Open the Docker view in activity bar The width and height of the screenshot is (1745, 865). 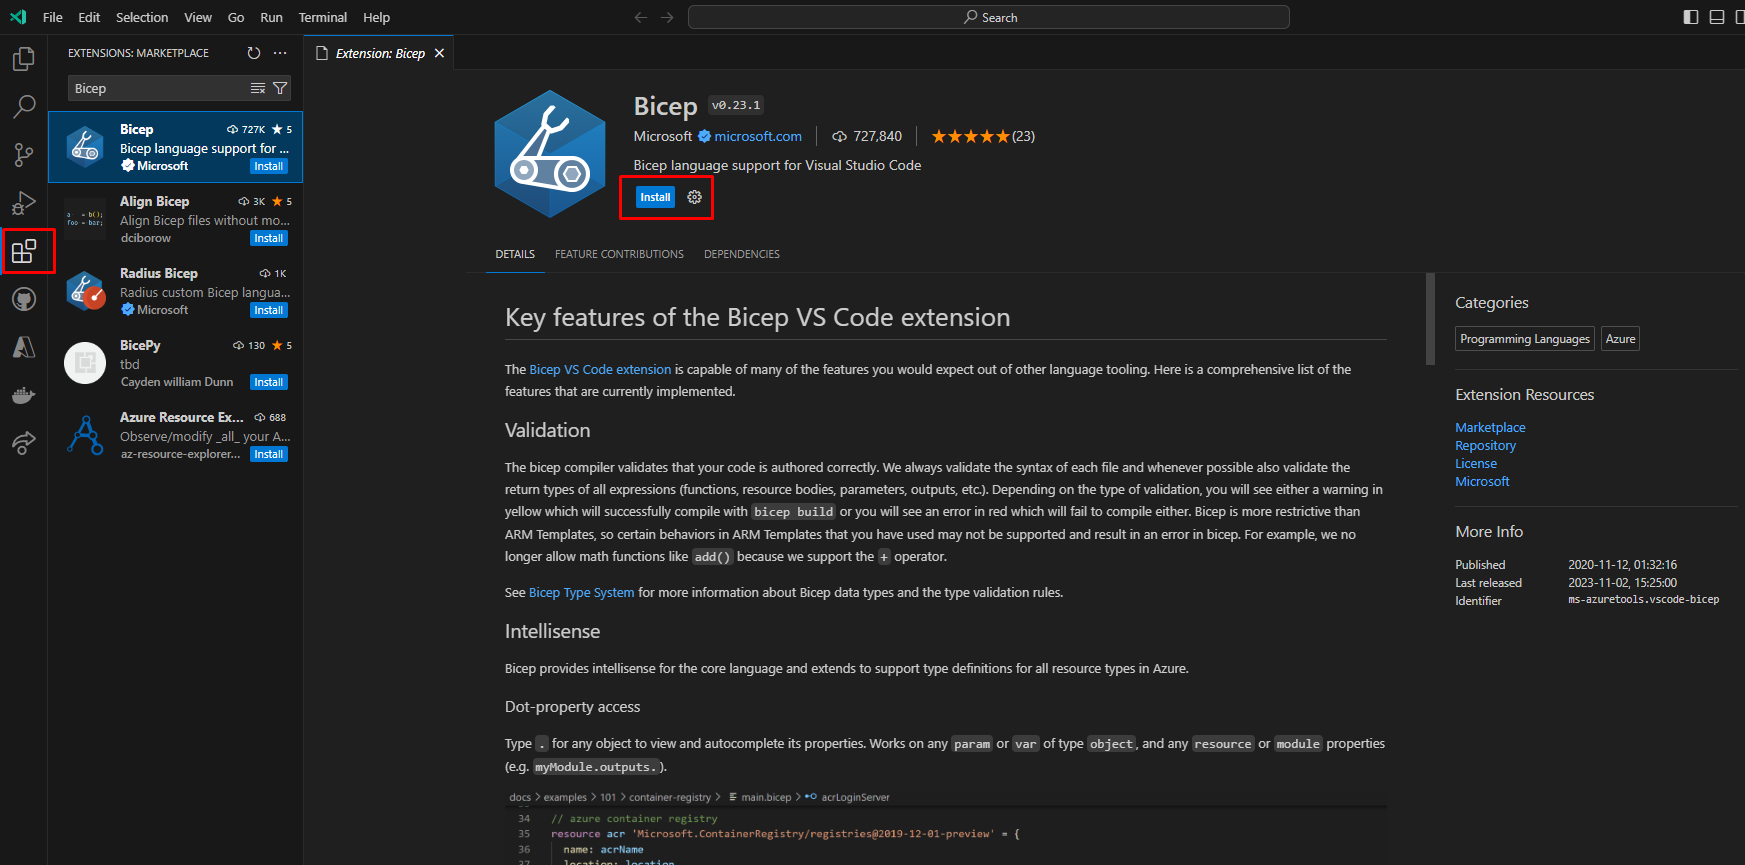24,395
